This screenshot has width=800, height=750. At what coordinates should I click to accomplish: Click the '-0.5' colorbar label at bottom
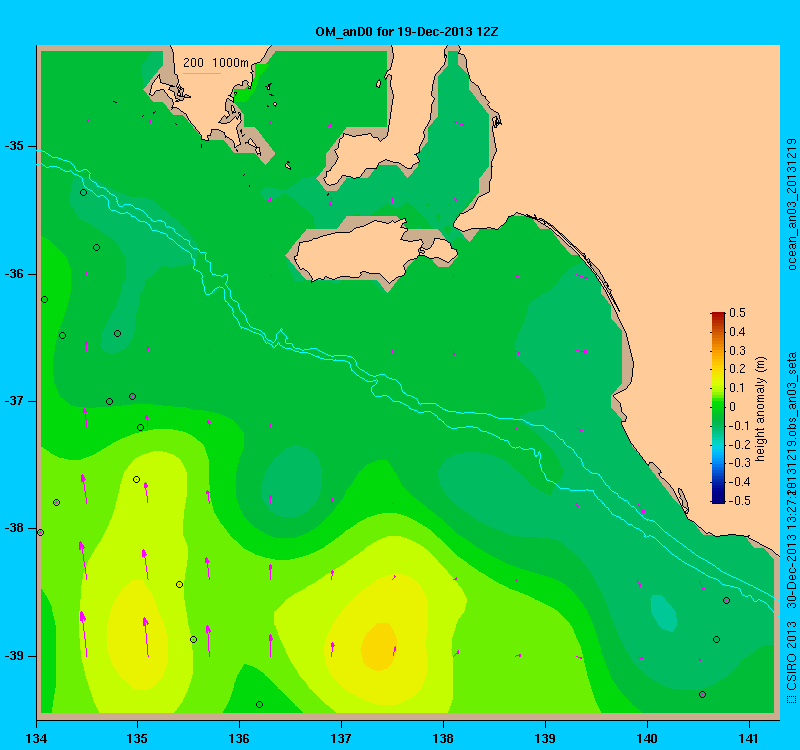pyautogui.click(x=738, y=501)
